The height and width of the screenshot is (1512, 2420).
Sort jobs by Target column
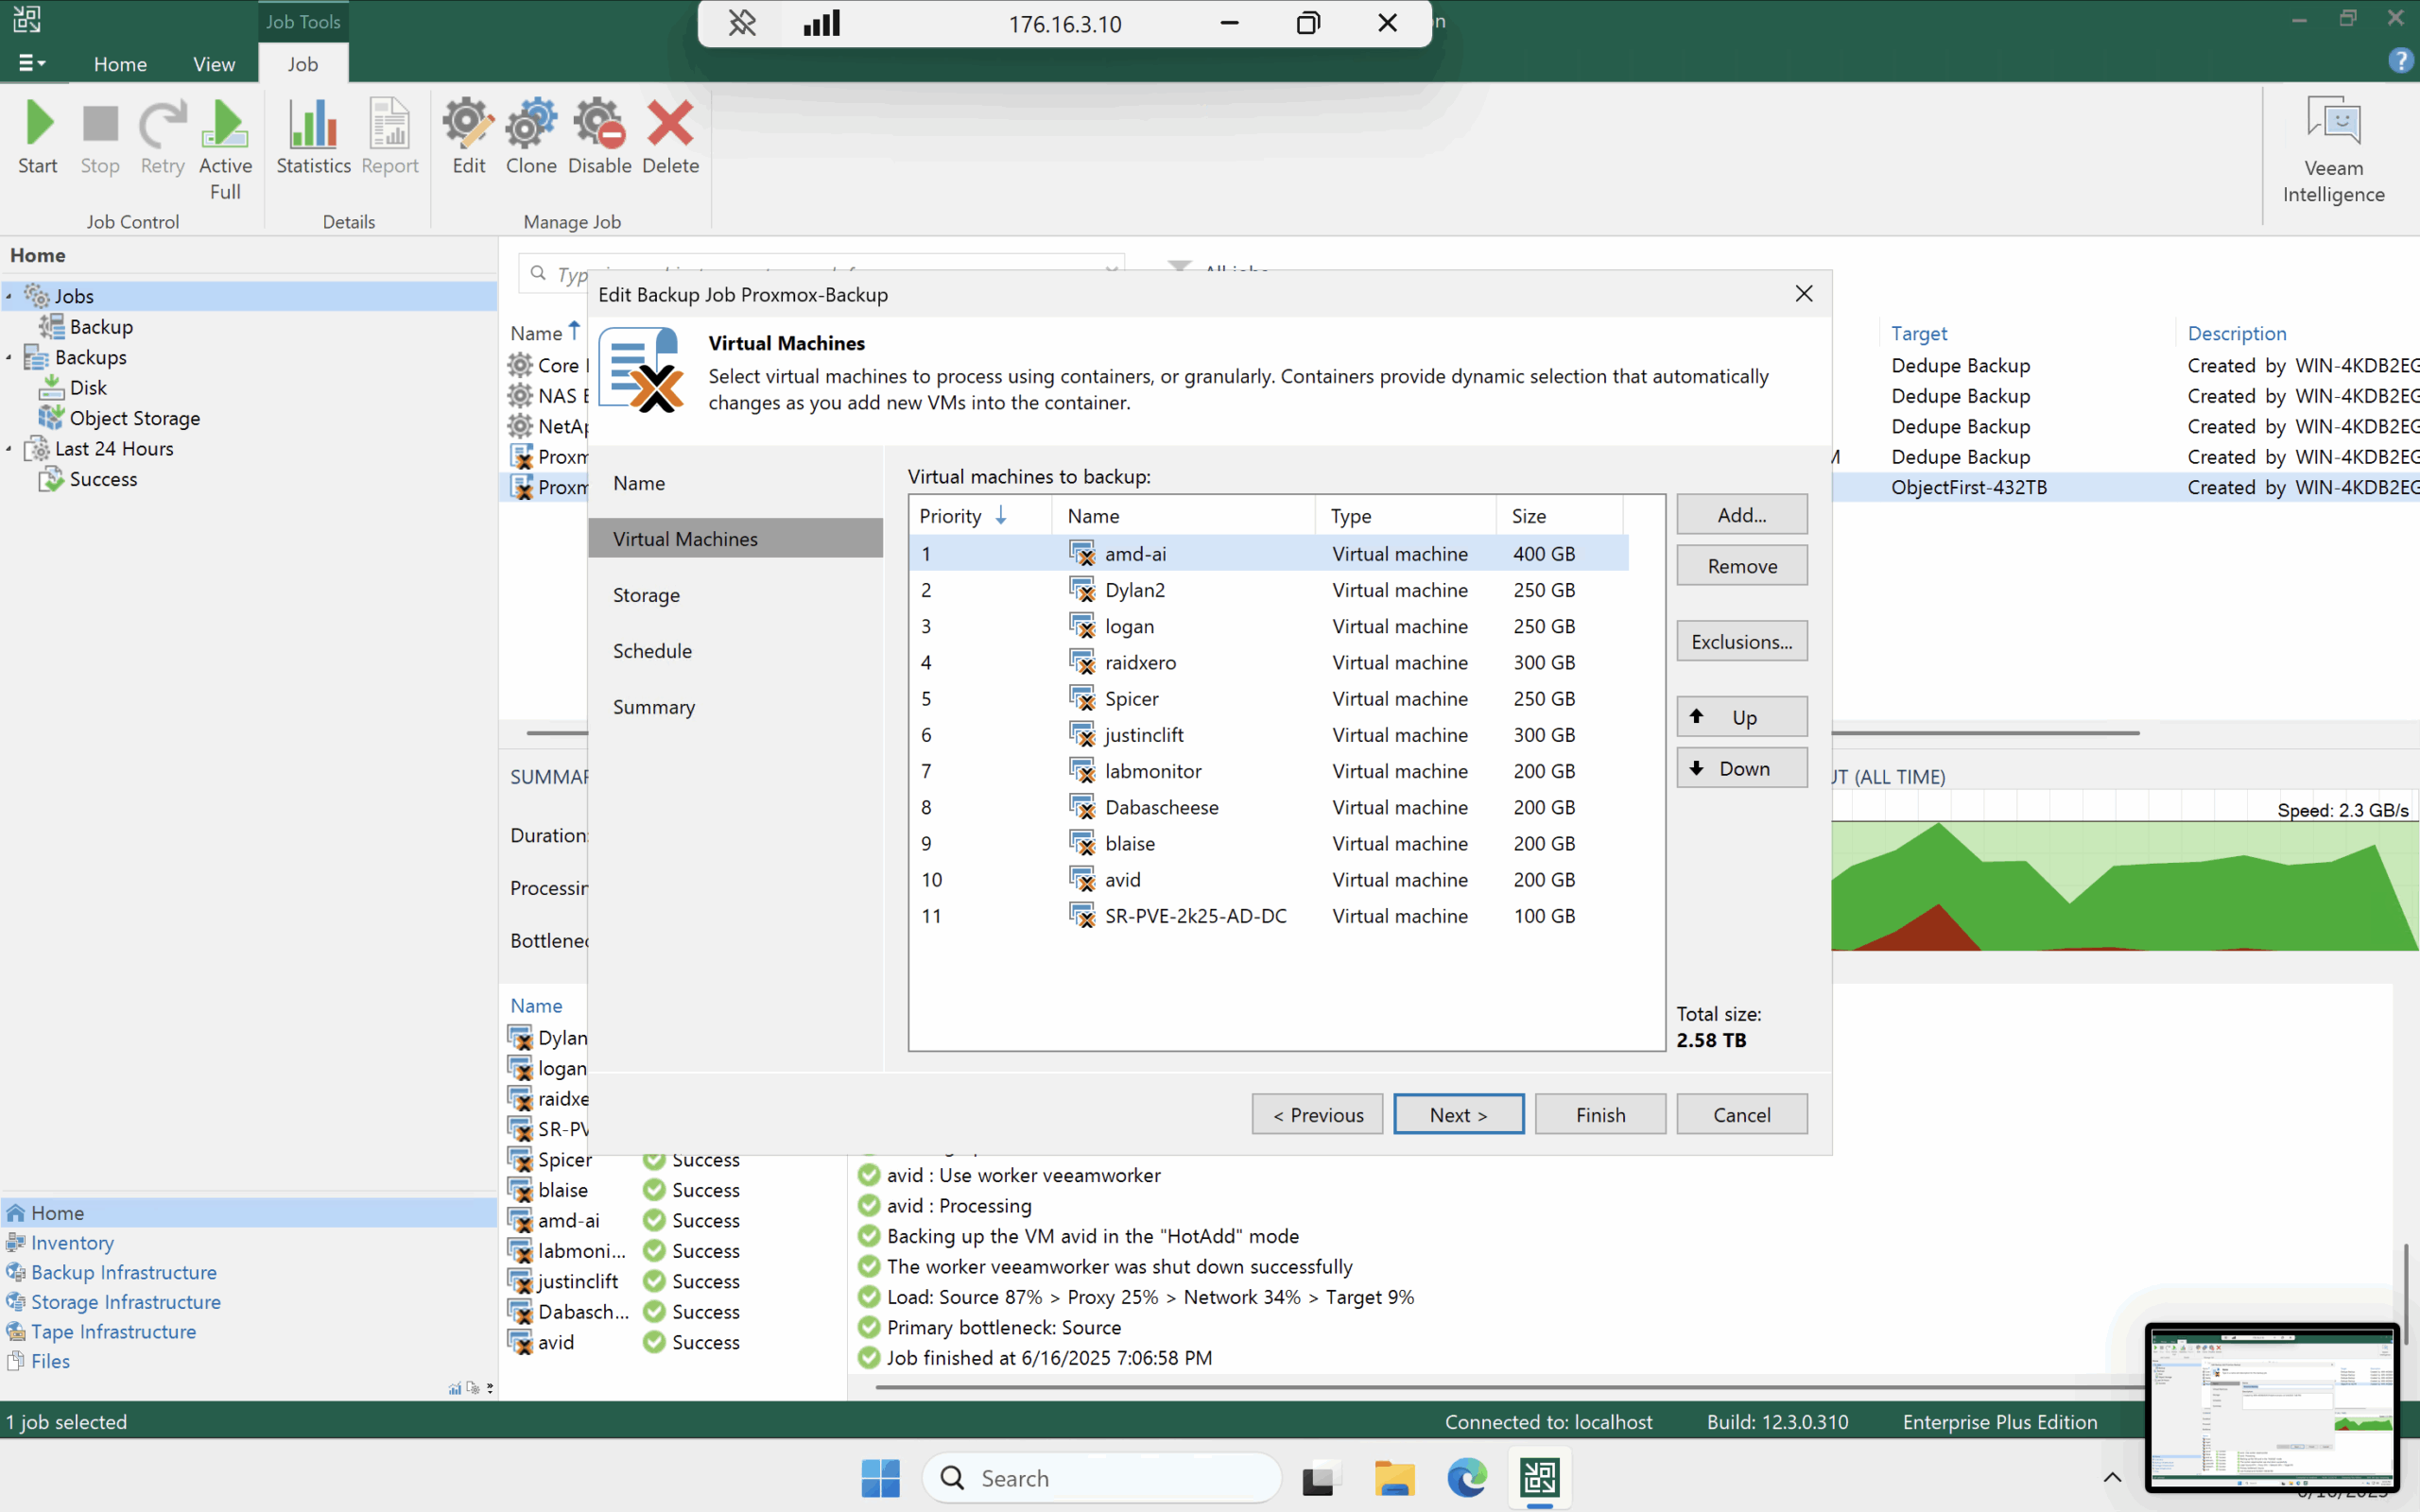pyautogui.click(x=1919, y=333)
